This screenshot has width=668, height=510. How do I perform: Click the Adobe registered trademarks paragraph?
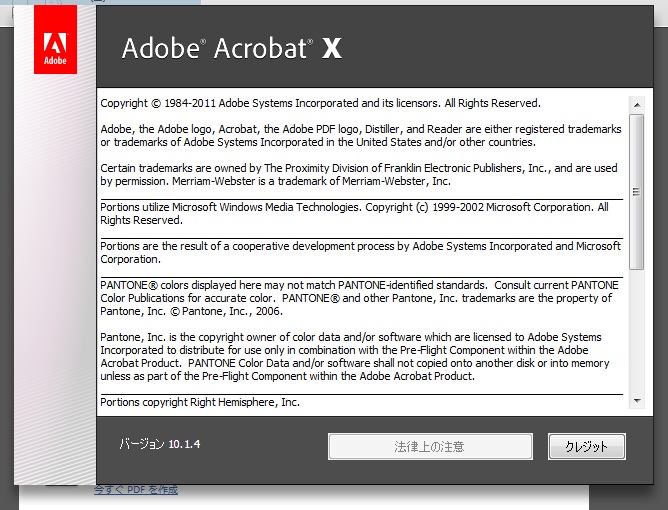(360, 135)
